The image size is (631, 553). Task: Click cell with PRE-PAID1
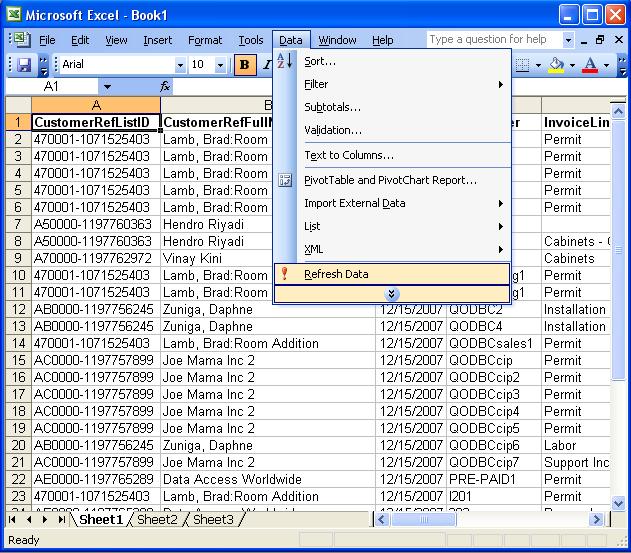[x=494, y=479]
